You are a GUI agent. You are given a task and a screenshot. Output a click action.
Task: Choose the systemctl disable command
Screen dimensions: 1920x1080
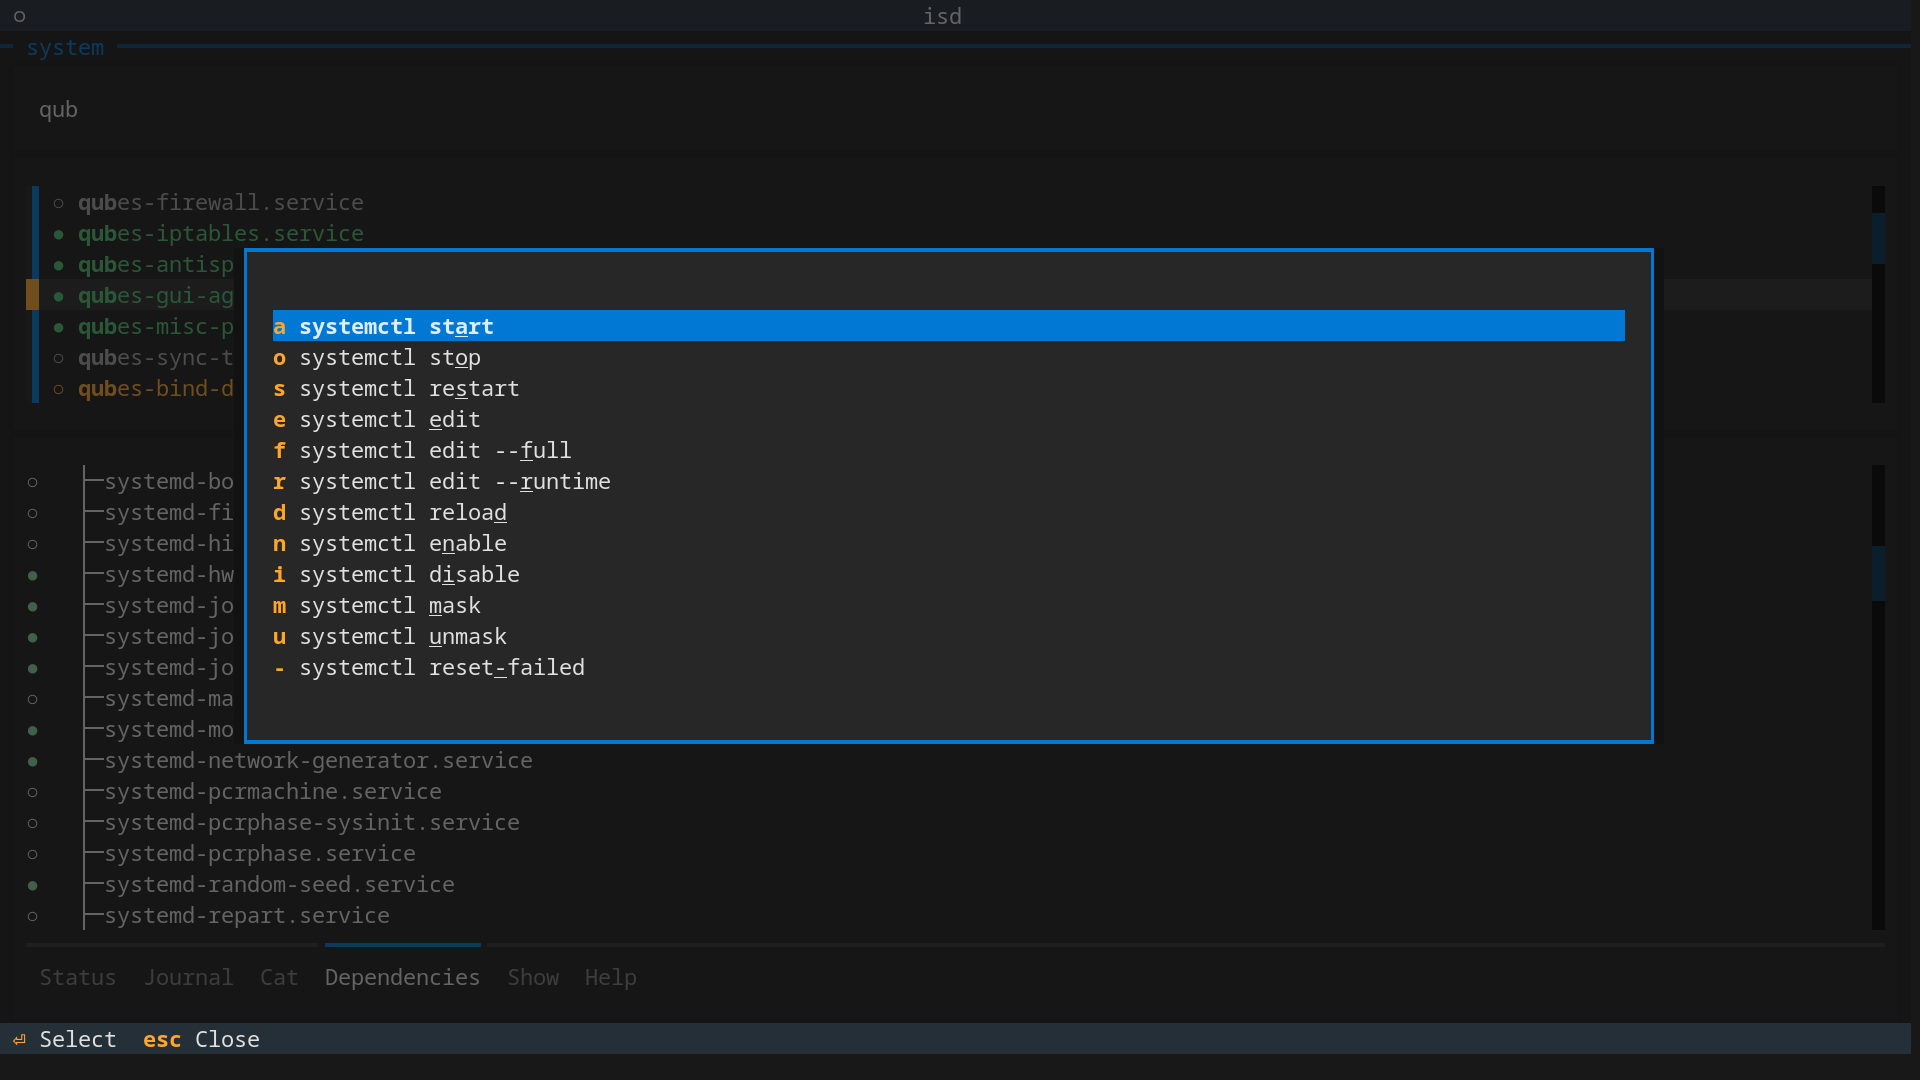(x=948, y=574)
